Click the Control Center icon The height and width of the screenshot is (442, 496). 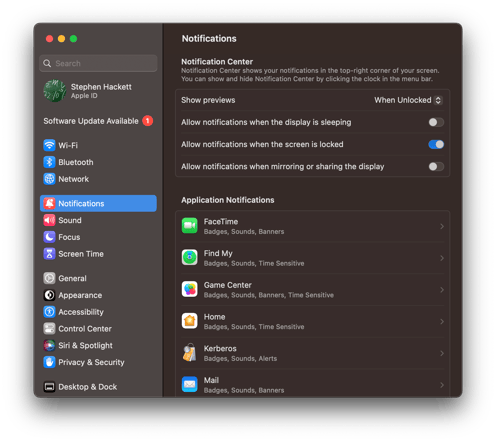coord(49,329)
